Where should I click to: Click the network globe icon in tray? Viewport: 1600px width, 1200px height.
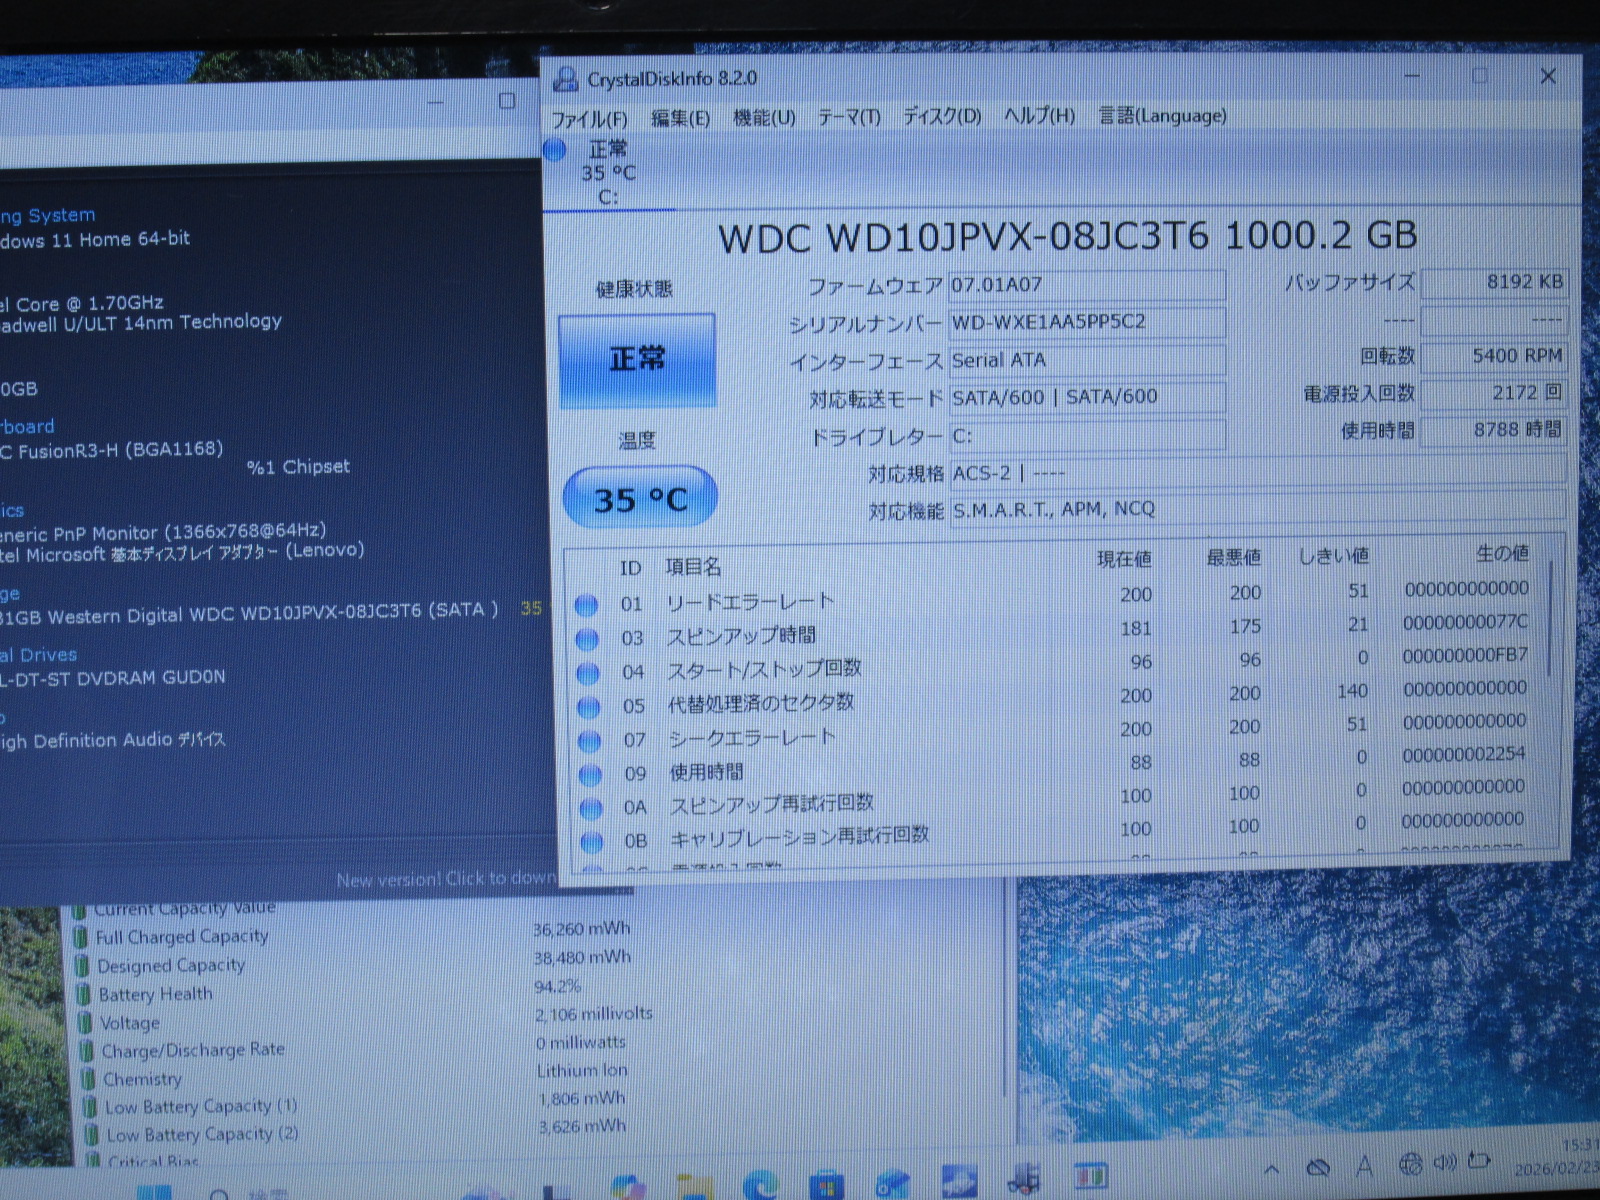[1410, 1164]
